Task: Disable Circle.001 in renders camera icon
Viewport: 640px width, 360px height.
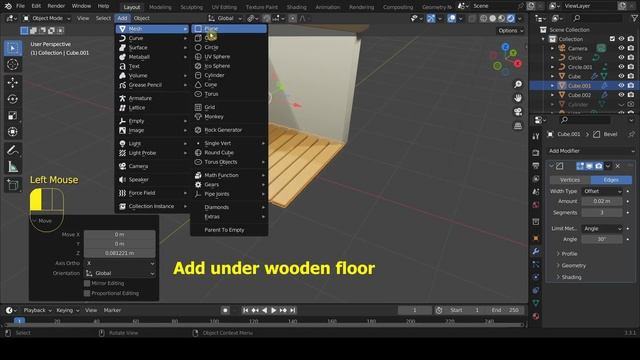Action: [x=631, y=67]
